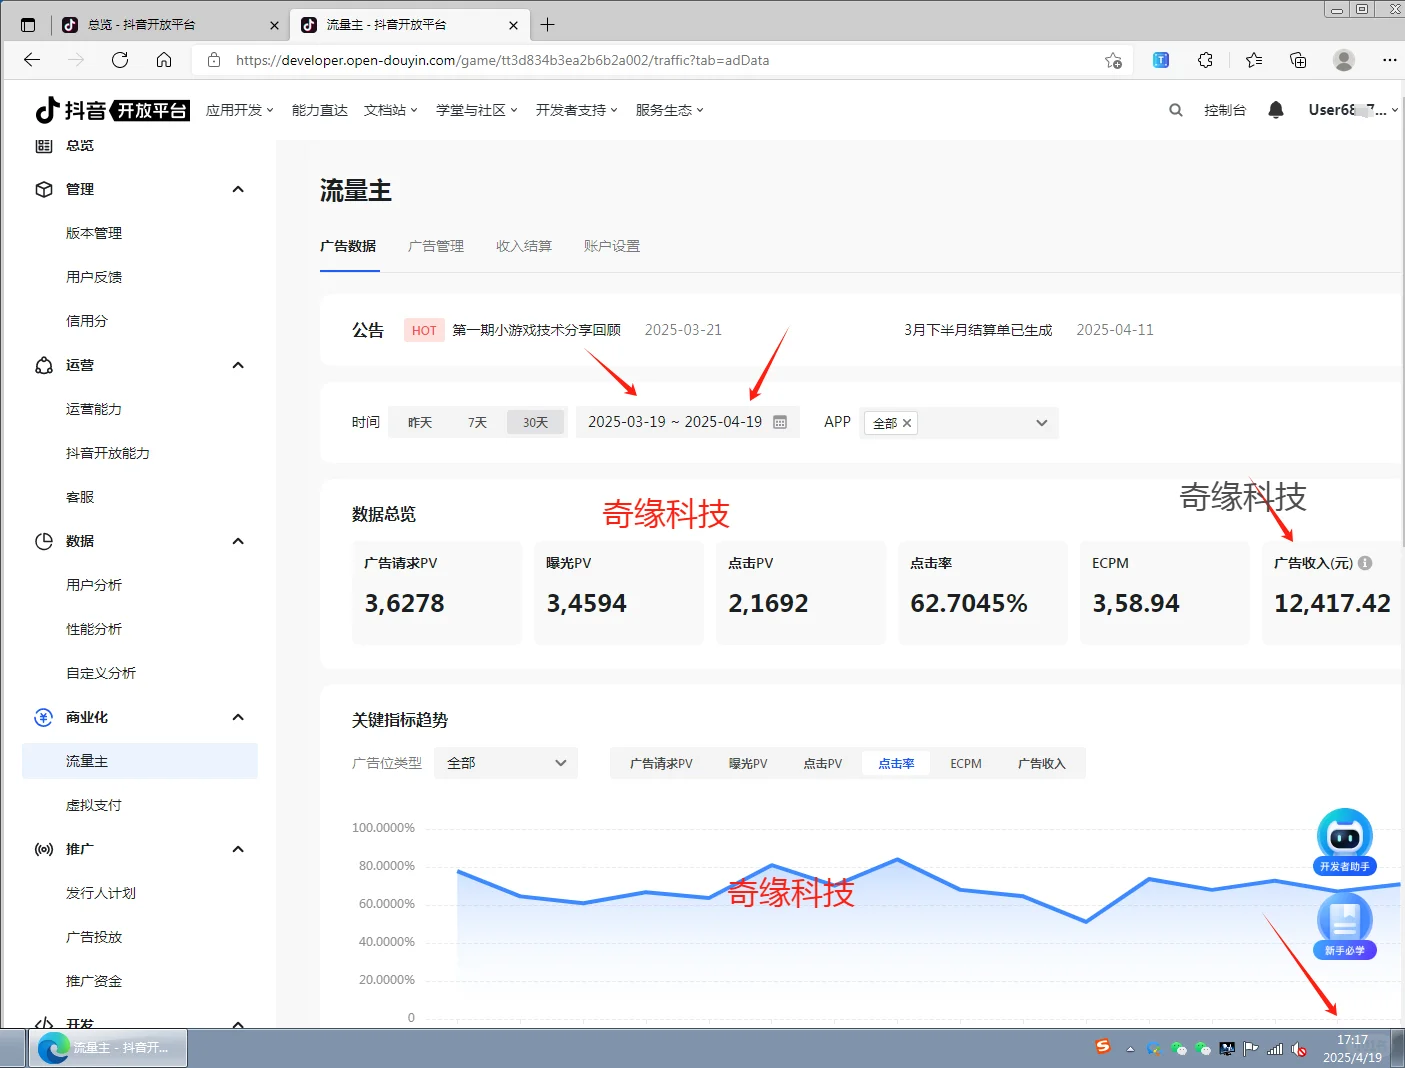Screen dimensions: 1405x1068
Task: Open the 开发者助手 floating assistant icon
Action: click(x=1344, y=838)
